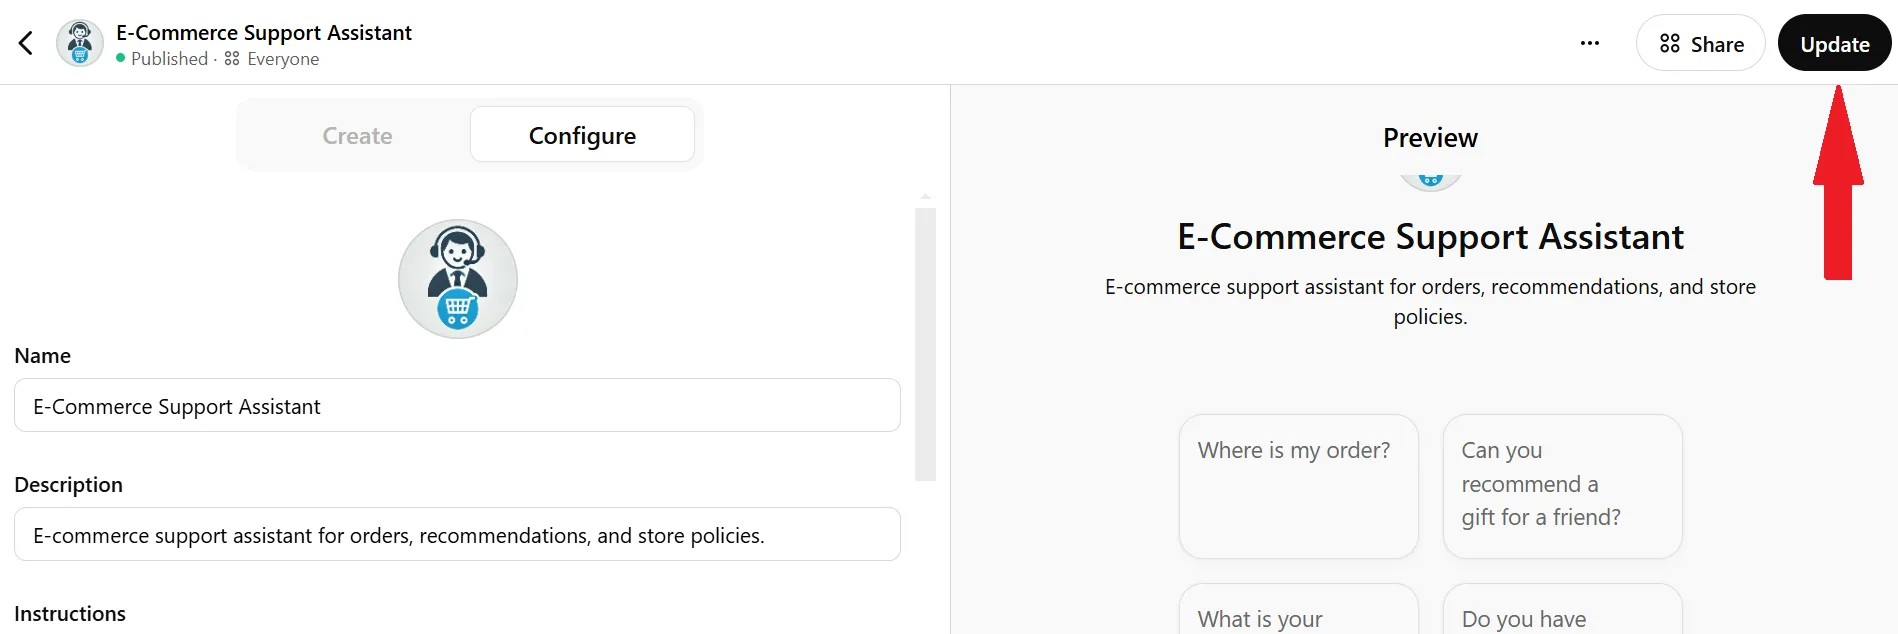Select the Configure tab
Screen dimensions: 1898x634
pos(582,135)
